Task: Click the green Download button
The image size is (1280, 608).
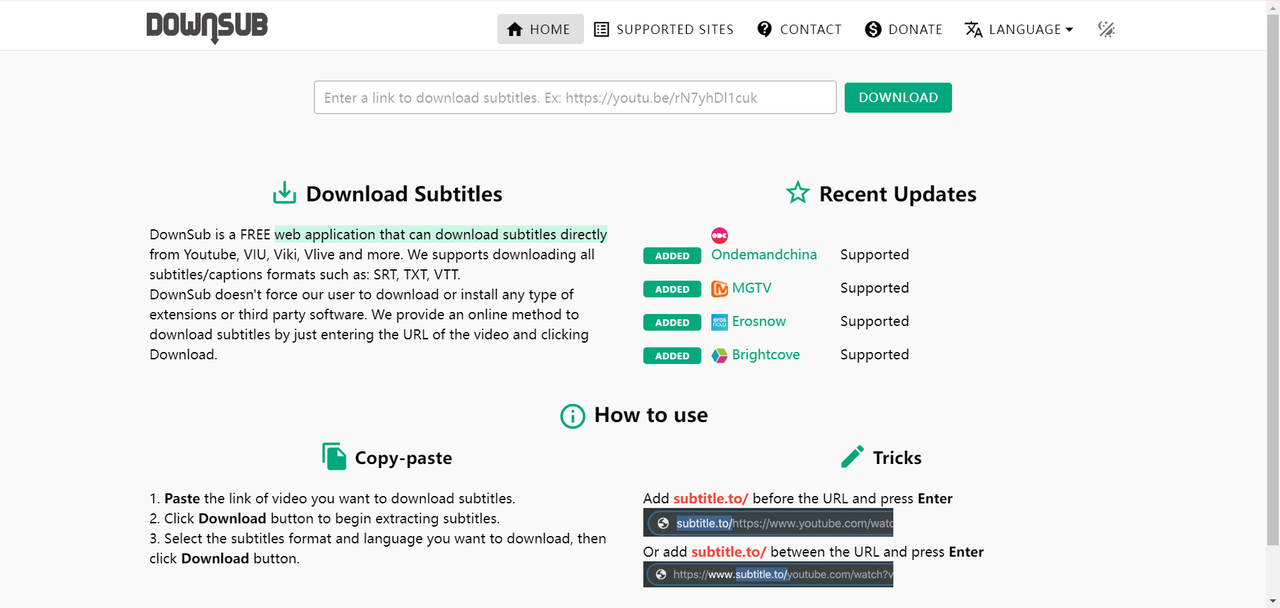Action: (898, 97)
